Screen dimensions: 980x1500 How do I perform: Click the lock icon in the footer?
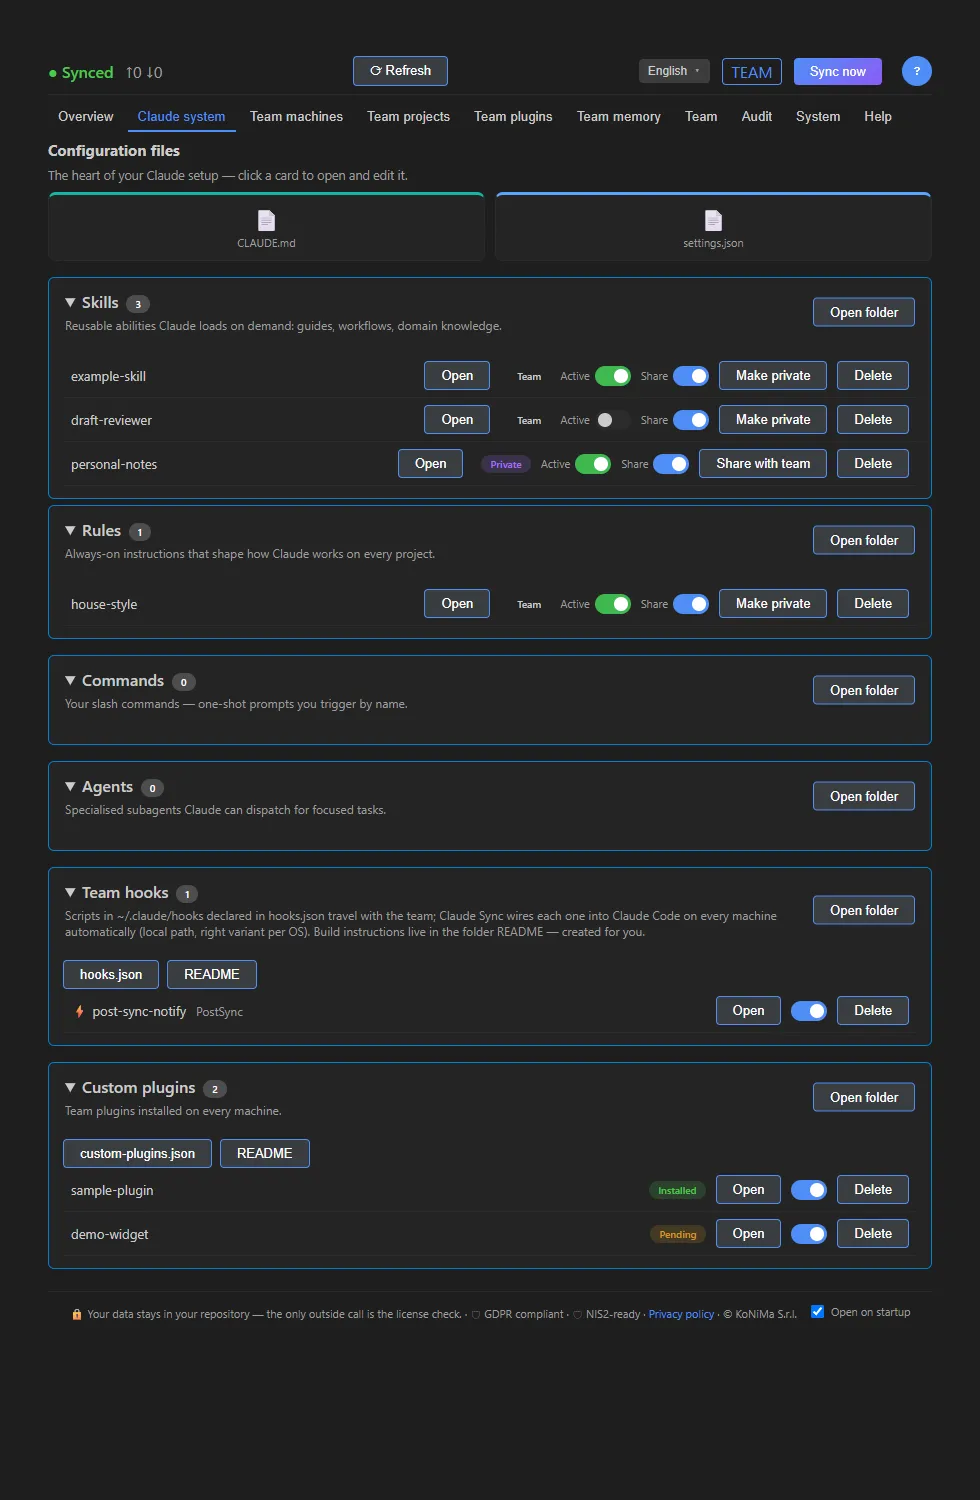(77, 1314)
